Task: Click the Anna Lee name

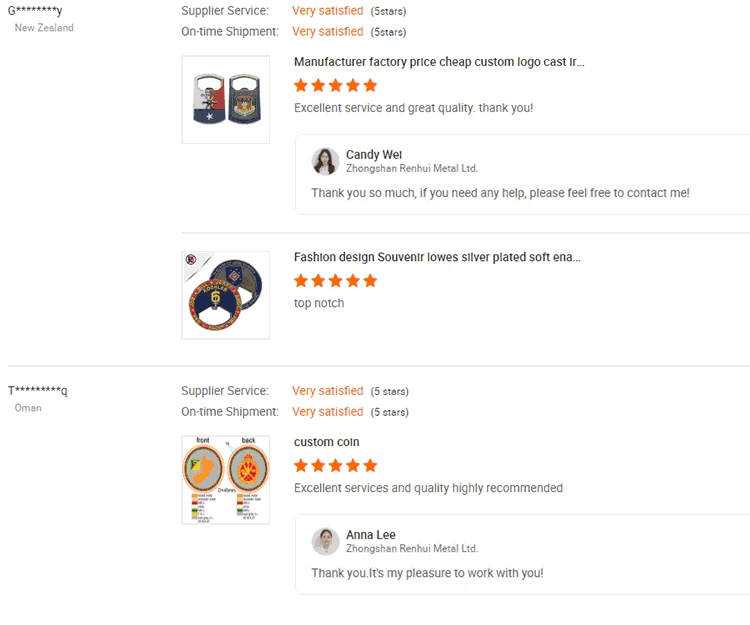Action: point(371,535)
